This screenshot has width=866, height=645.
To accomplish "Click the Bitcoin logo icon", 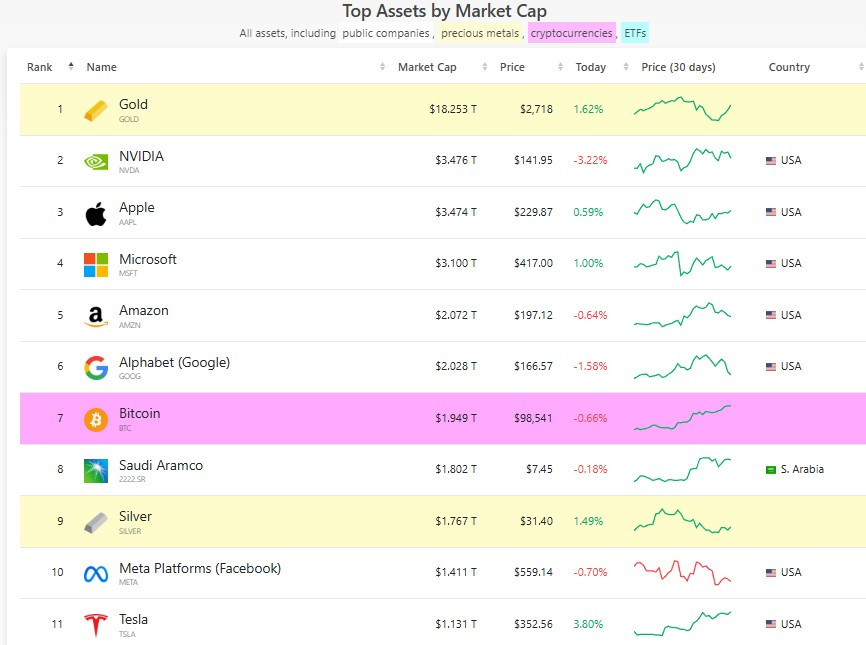I will (96, 419).
